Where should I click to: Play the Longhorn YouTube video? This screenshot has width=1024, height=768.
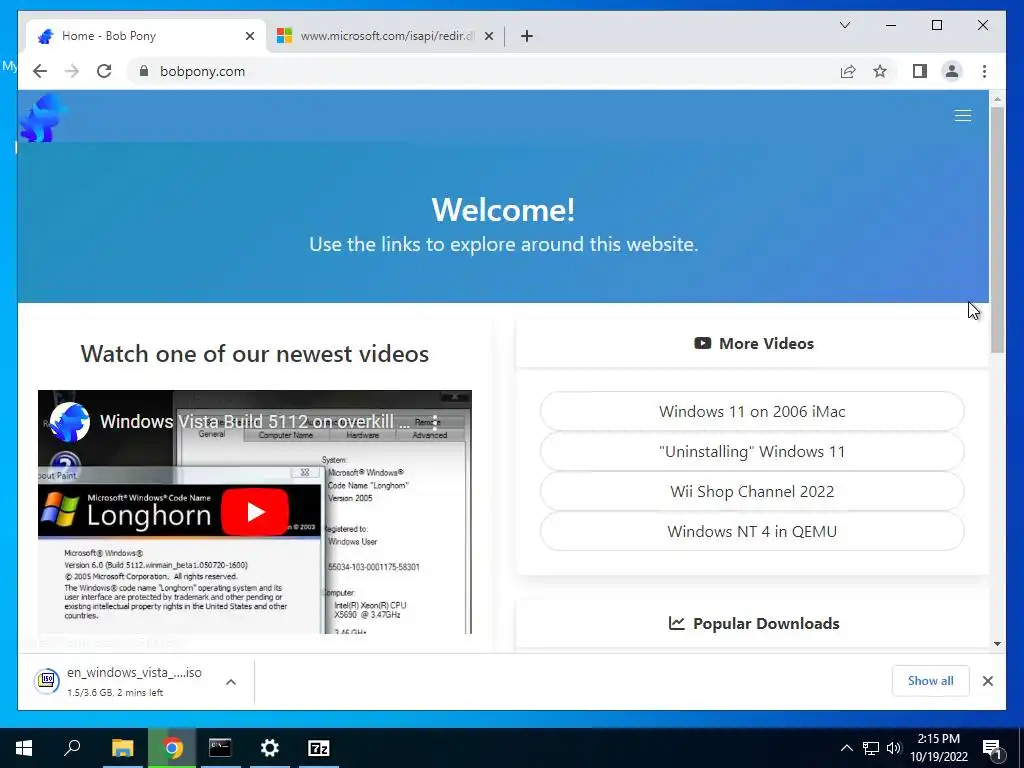click(255, 511)
